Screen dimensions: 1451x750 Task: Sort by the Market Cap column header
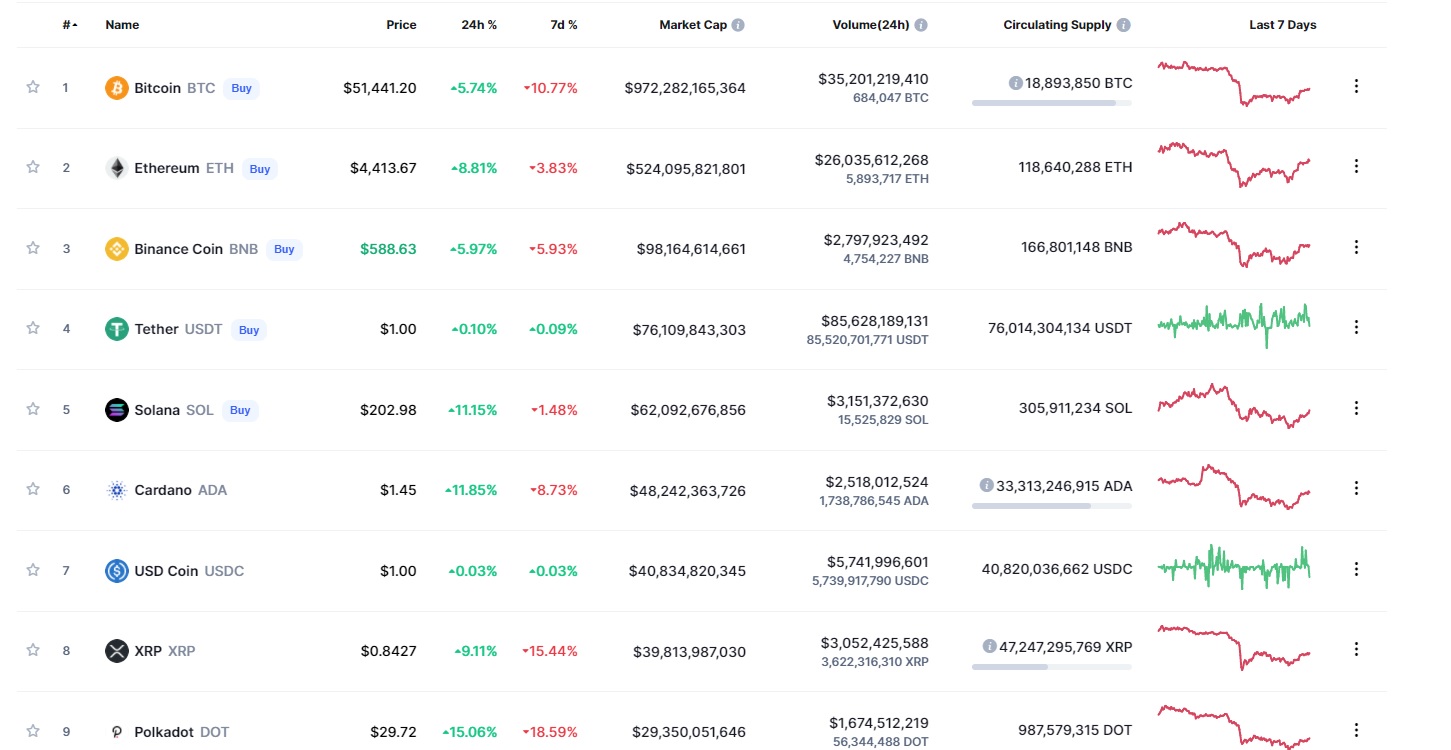tap(693, 25)
